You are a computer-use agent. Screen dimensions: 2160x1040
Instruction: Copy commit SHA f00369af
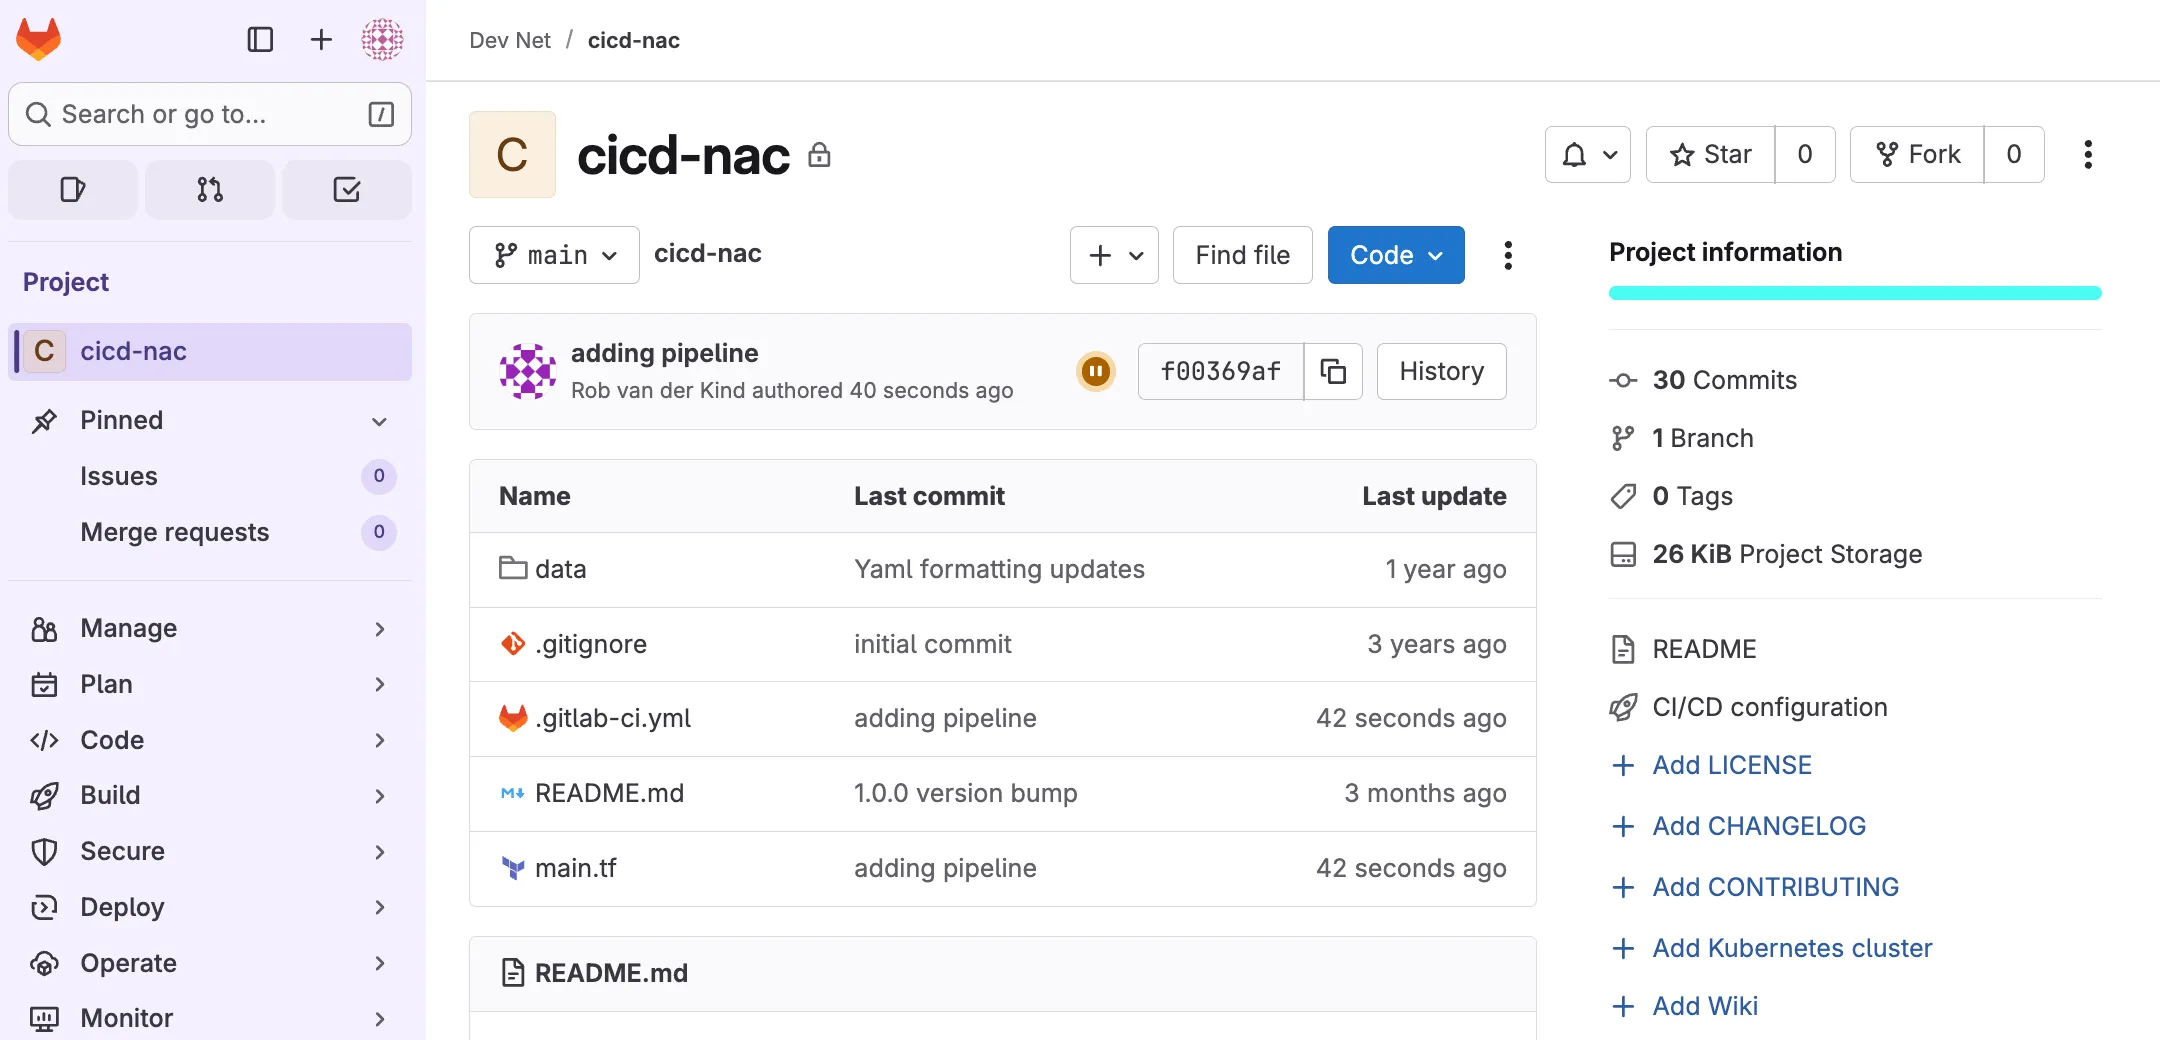click(x=1333, y=371)
